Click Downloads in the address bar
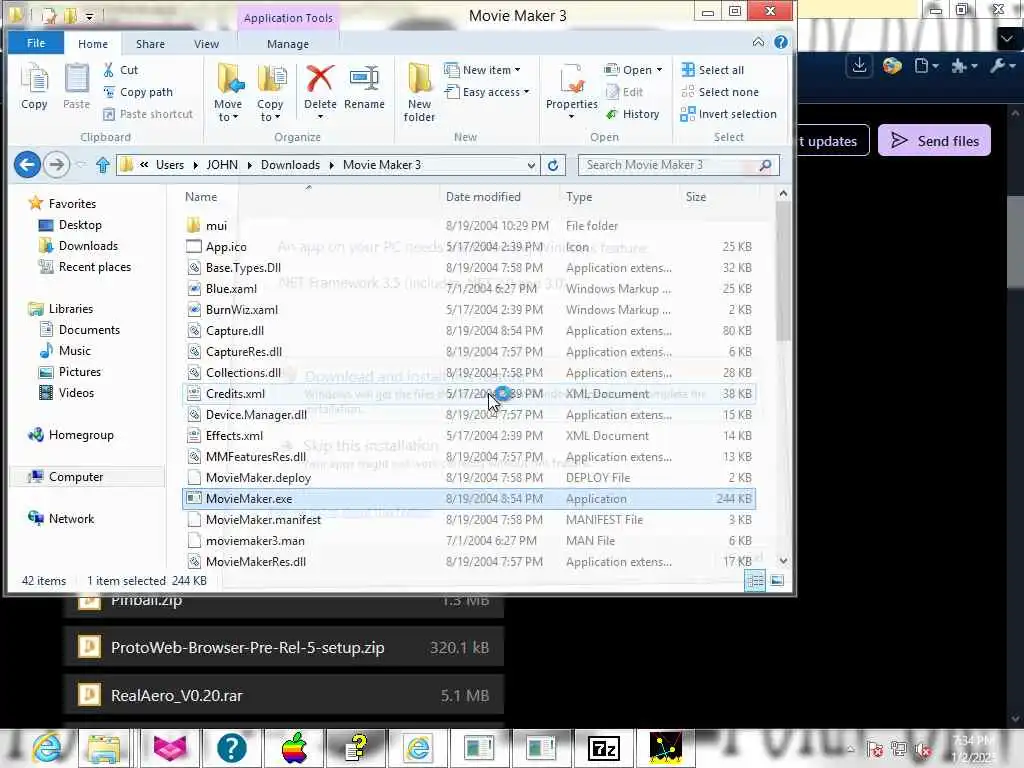Viewport: 1024px width, 768px height. tap(290, 165)
